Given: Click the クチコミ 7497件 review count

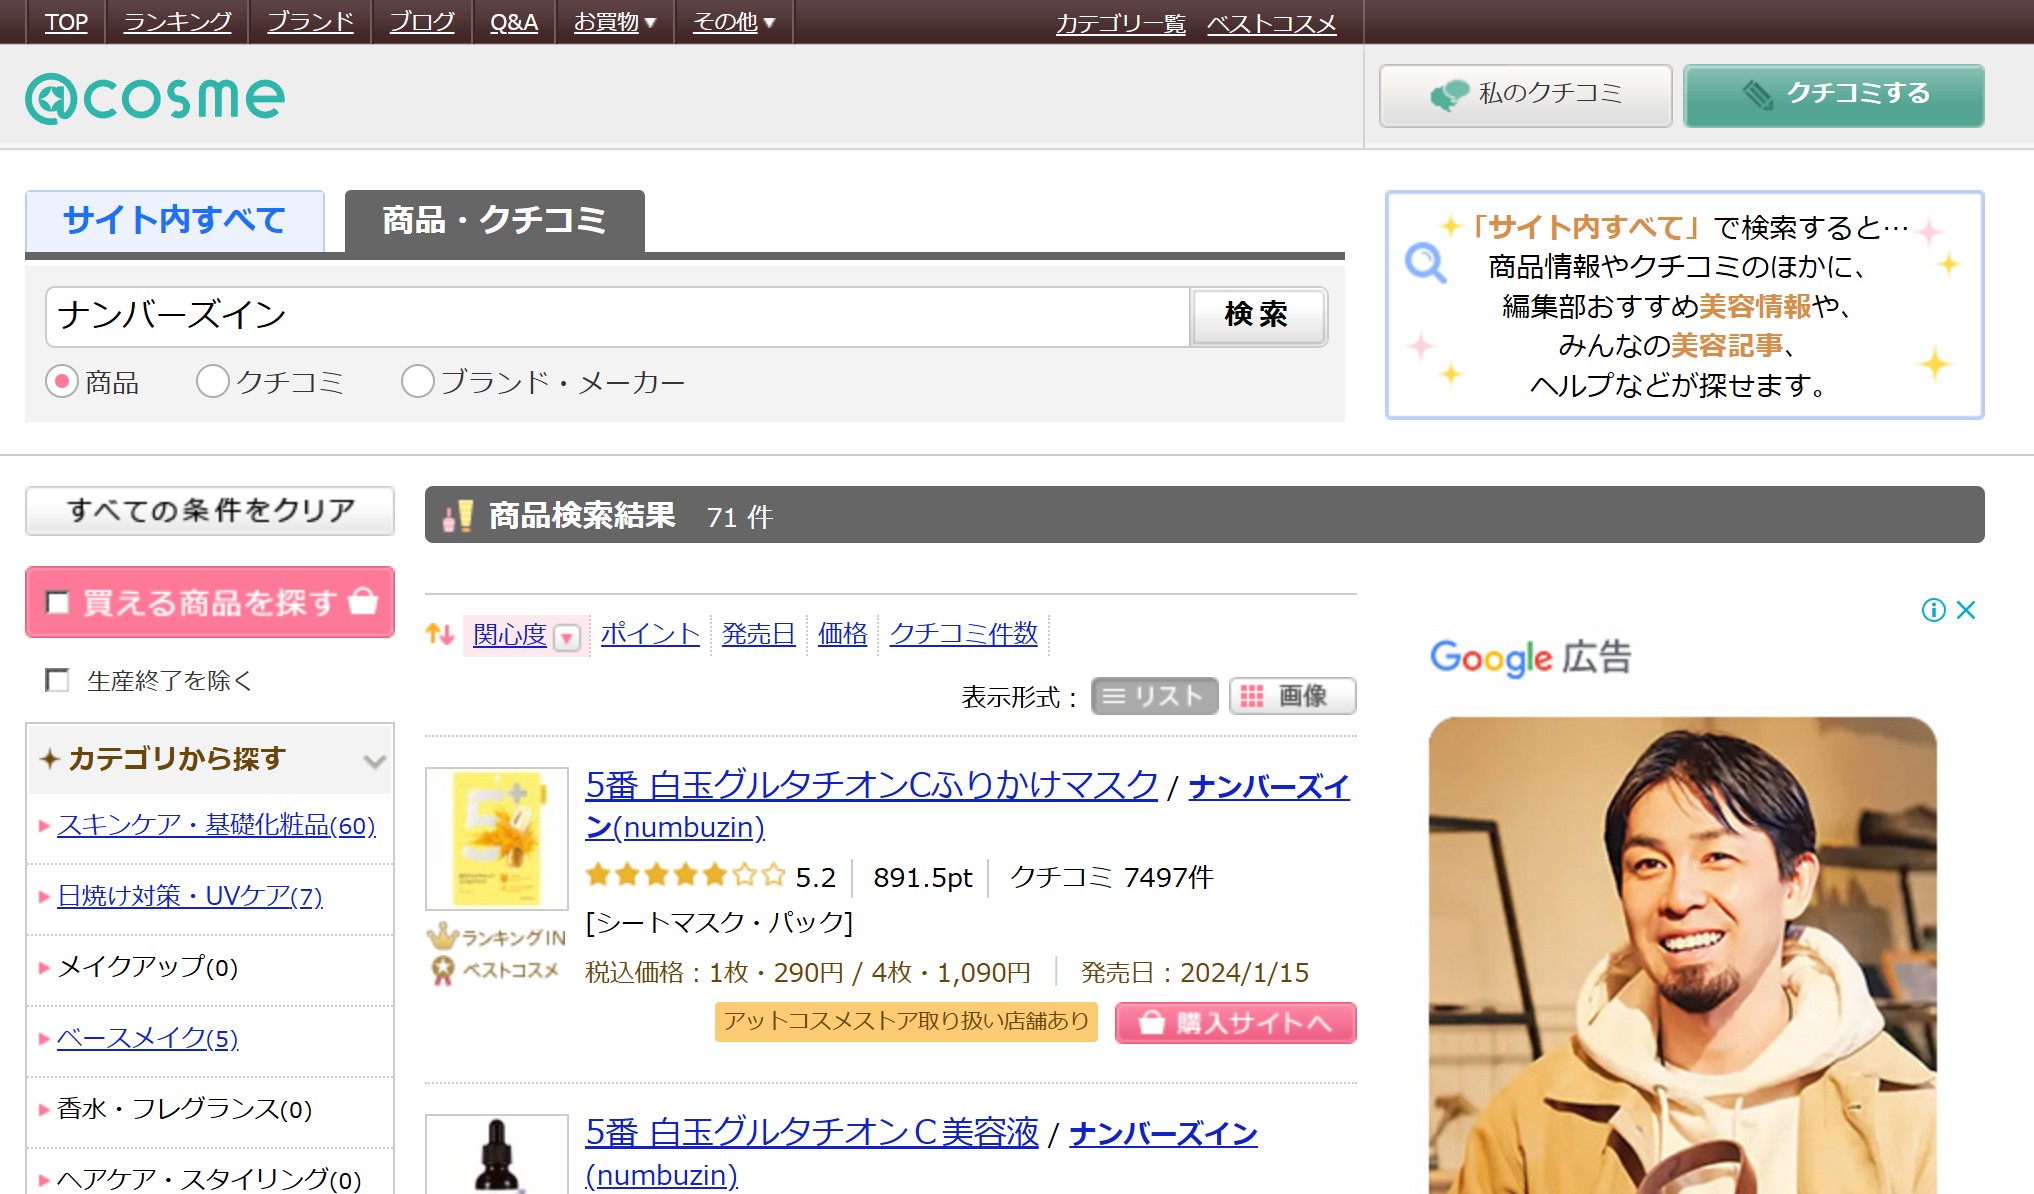Looking at the screenshot, I should click(x=1111, y=877).
